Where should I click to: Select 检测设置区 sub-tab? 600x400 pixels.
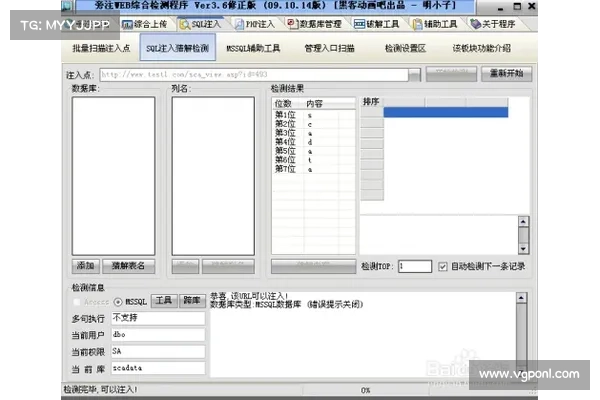(x=405, y=48)
